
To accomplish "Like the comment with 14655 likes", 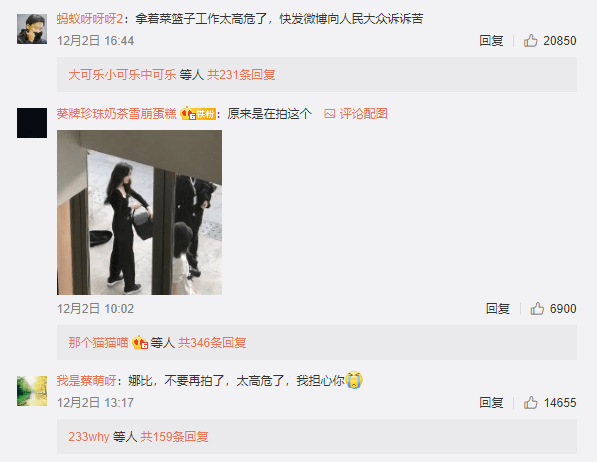I will click(x=531, y=403).
